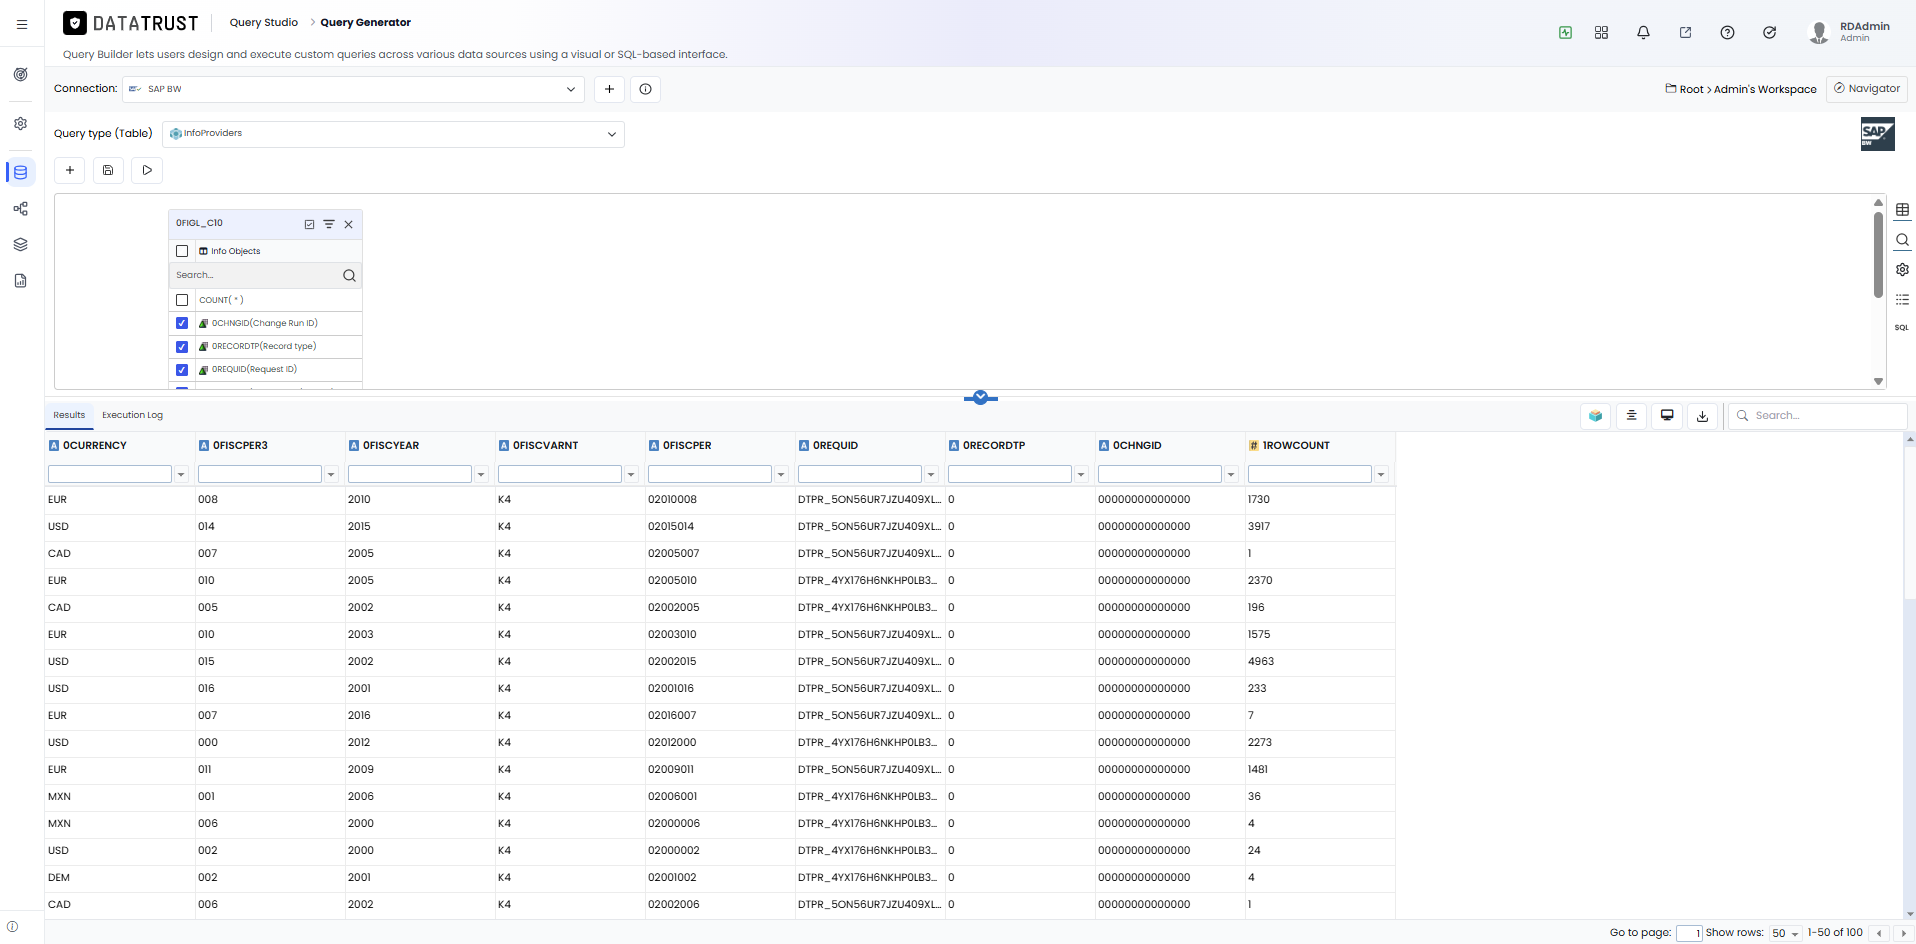This screenshot has width=1916, height=944.
Task: Select the database sidebar icon
Action: [20, 172]
